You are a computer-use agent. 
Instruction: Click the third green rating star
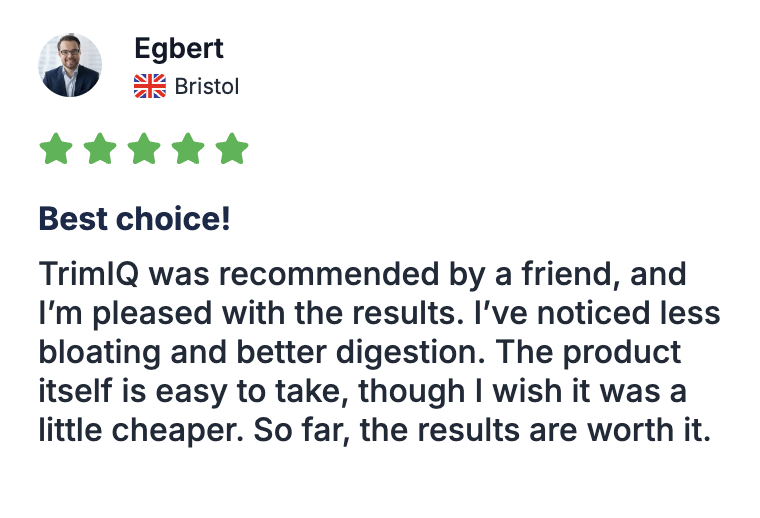[144, 149]
